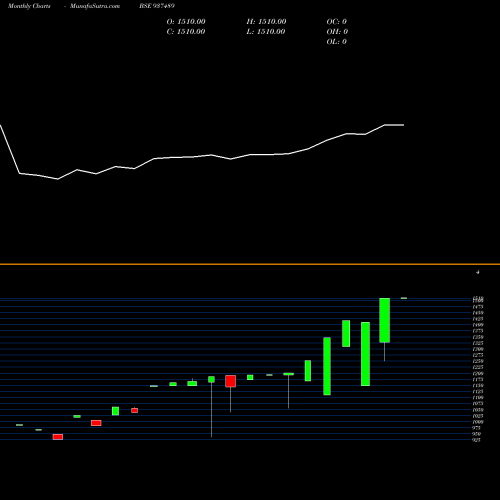
Task: Click the 1400 price axis label
Action: pyautogui.click(x=478, y=325)
